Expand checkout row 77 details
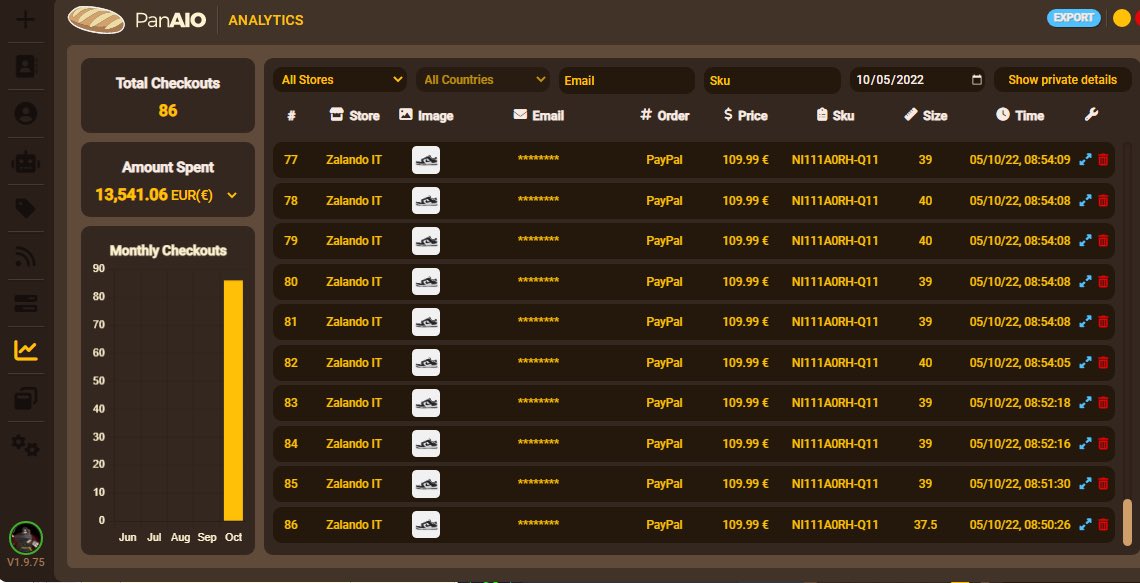Screen dimensions: 1140x583 click(x=1085, y=160)
